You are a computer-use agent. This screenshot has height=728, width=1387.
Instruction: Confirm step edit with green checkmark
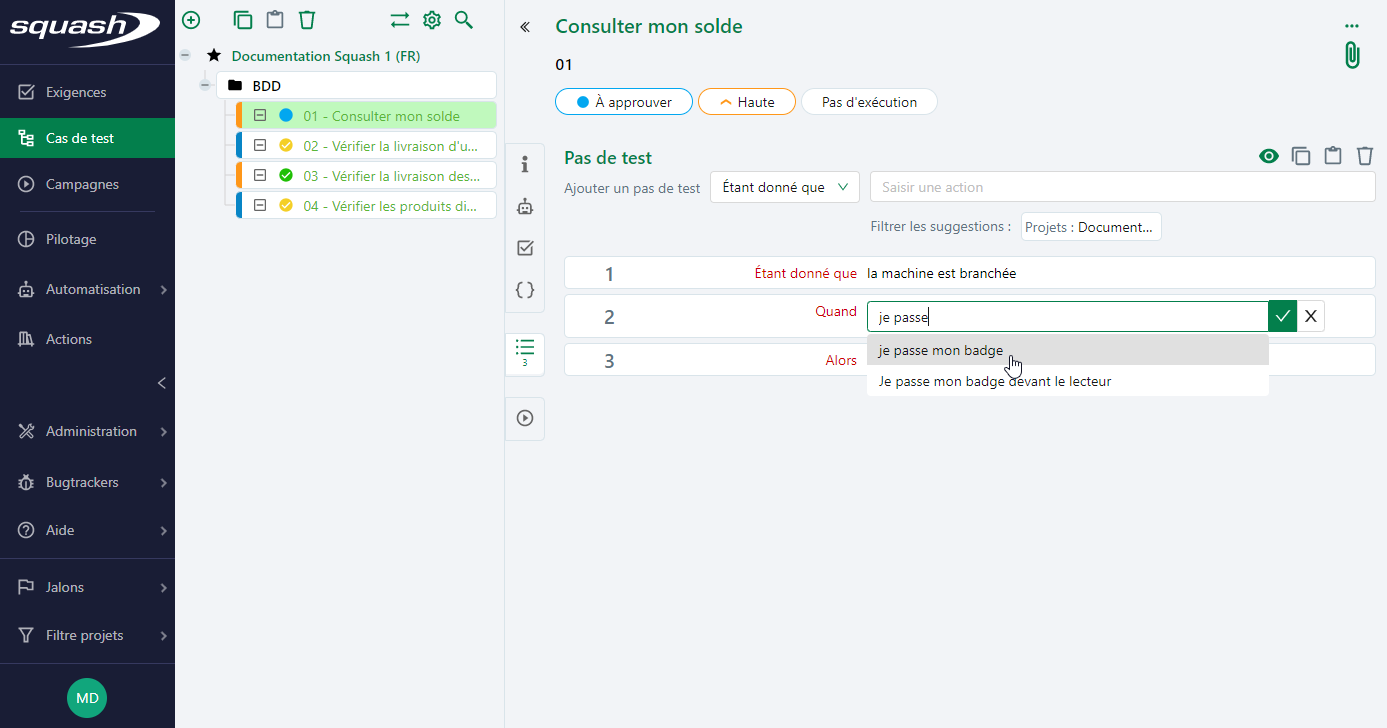click(1282, 317)
